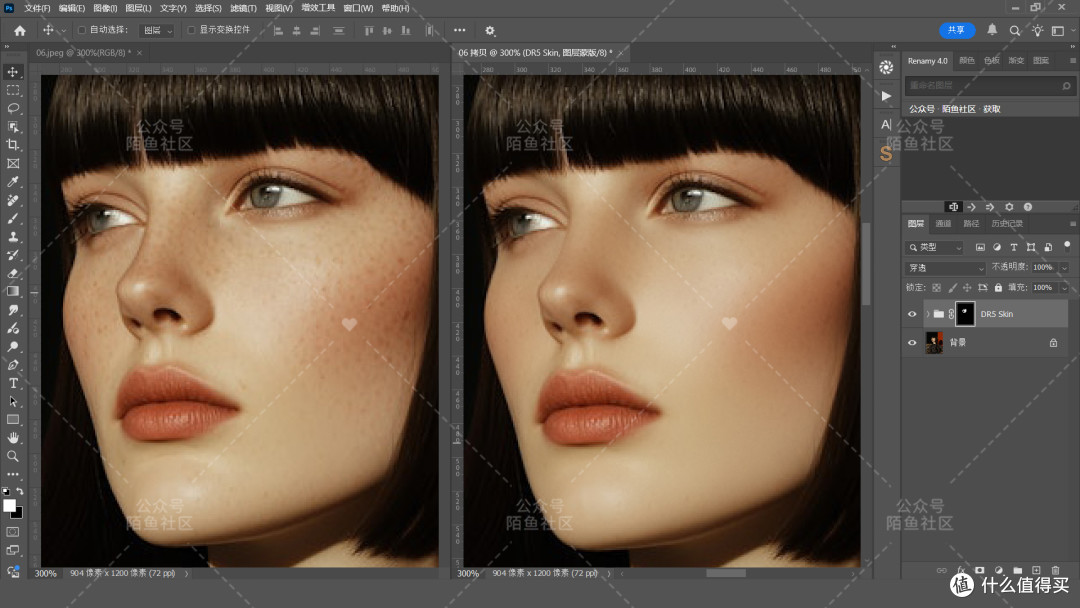Select the Eyedropper tool
This screenshot has width=1080, height=608.
[x=13, y=182]
